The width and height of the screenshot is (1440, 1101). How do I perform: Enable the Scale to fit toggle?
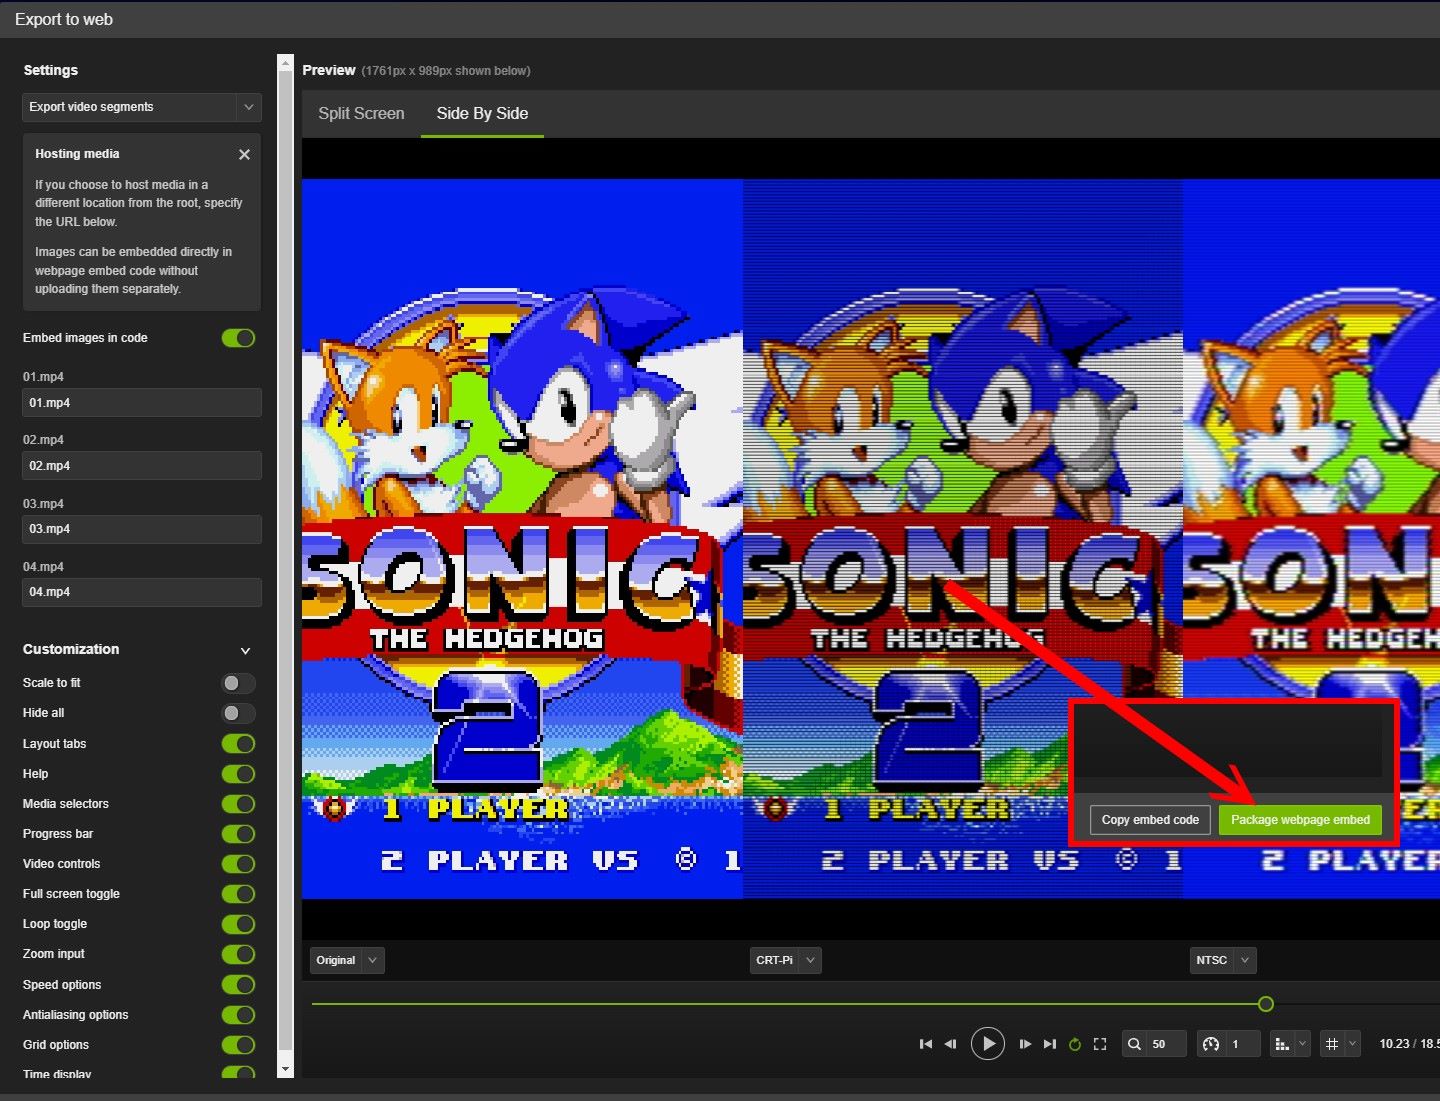click(238, 683)
